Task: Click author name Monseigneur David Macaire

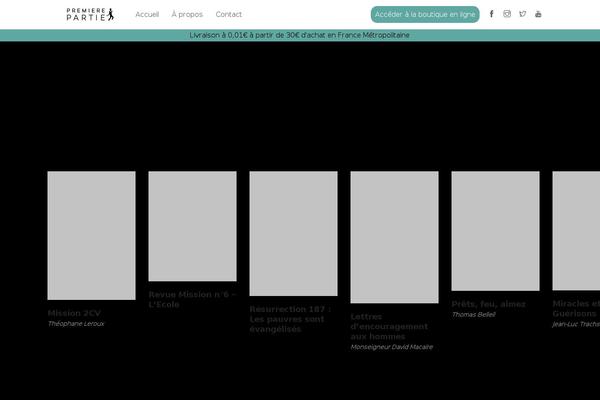Action: 391,347
